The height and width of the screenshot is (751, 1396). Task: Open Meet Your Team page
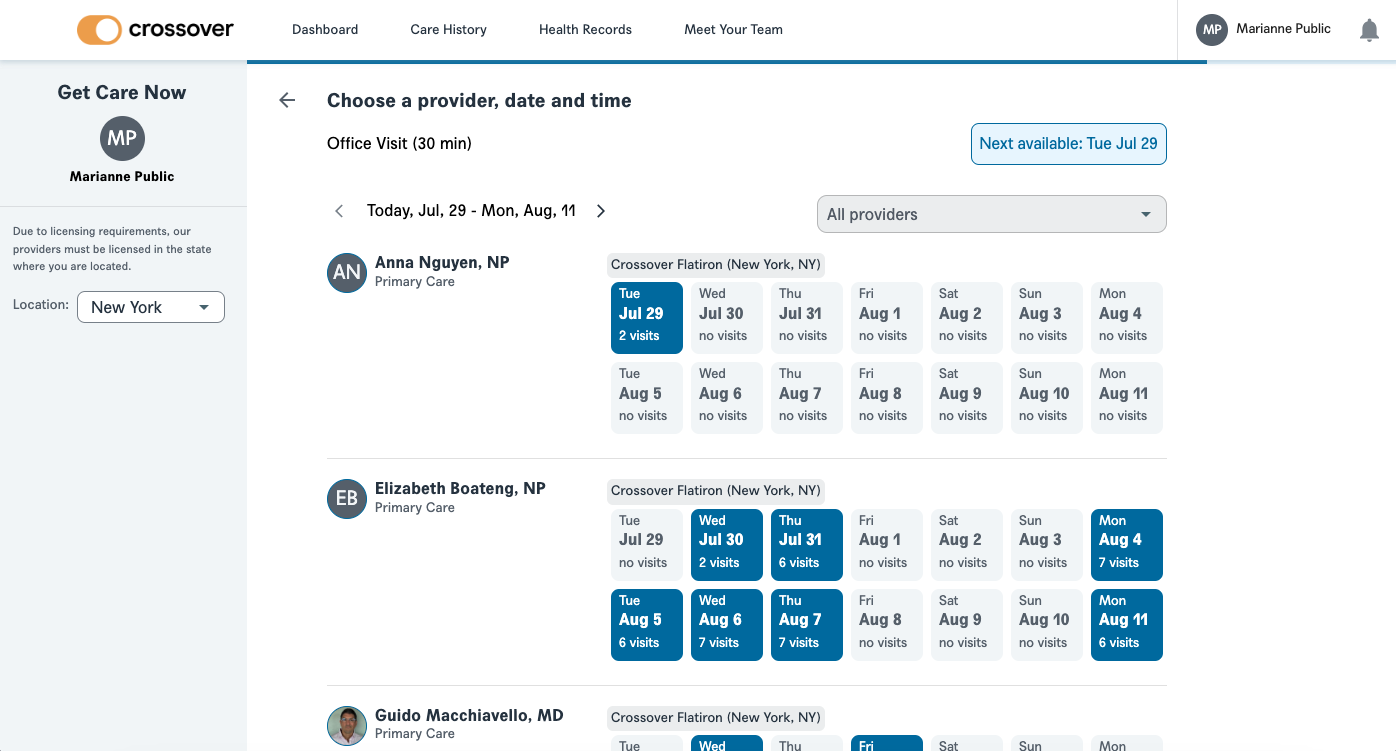coord(733,30)
